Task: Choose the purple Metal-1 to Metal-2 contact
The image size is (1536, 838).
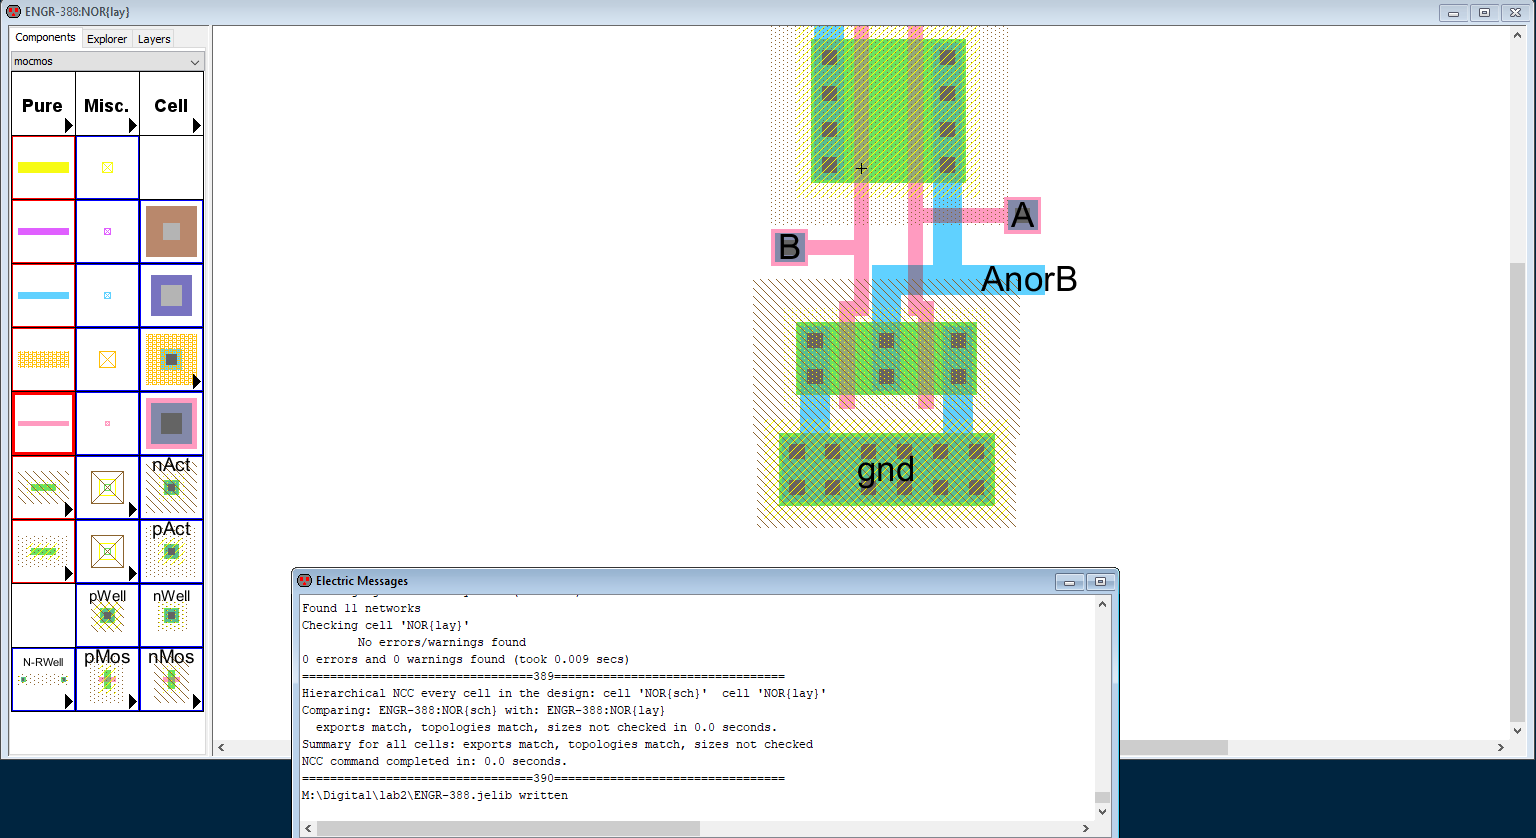Action: (171, 295)
